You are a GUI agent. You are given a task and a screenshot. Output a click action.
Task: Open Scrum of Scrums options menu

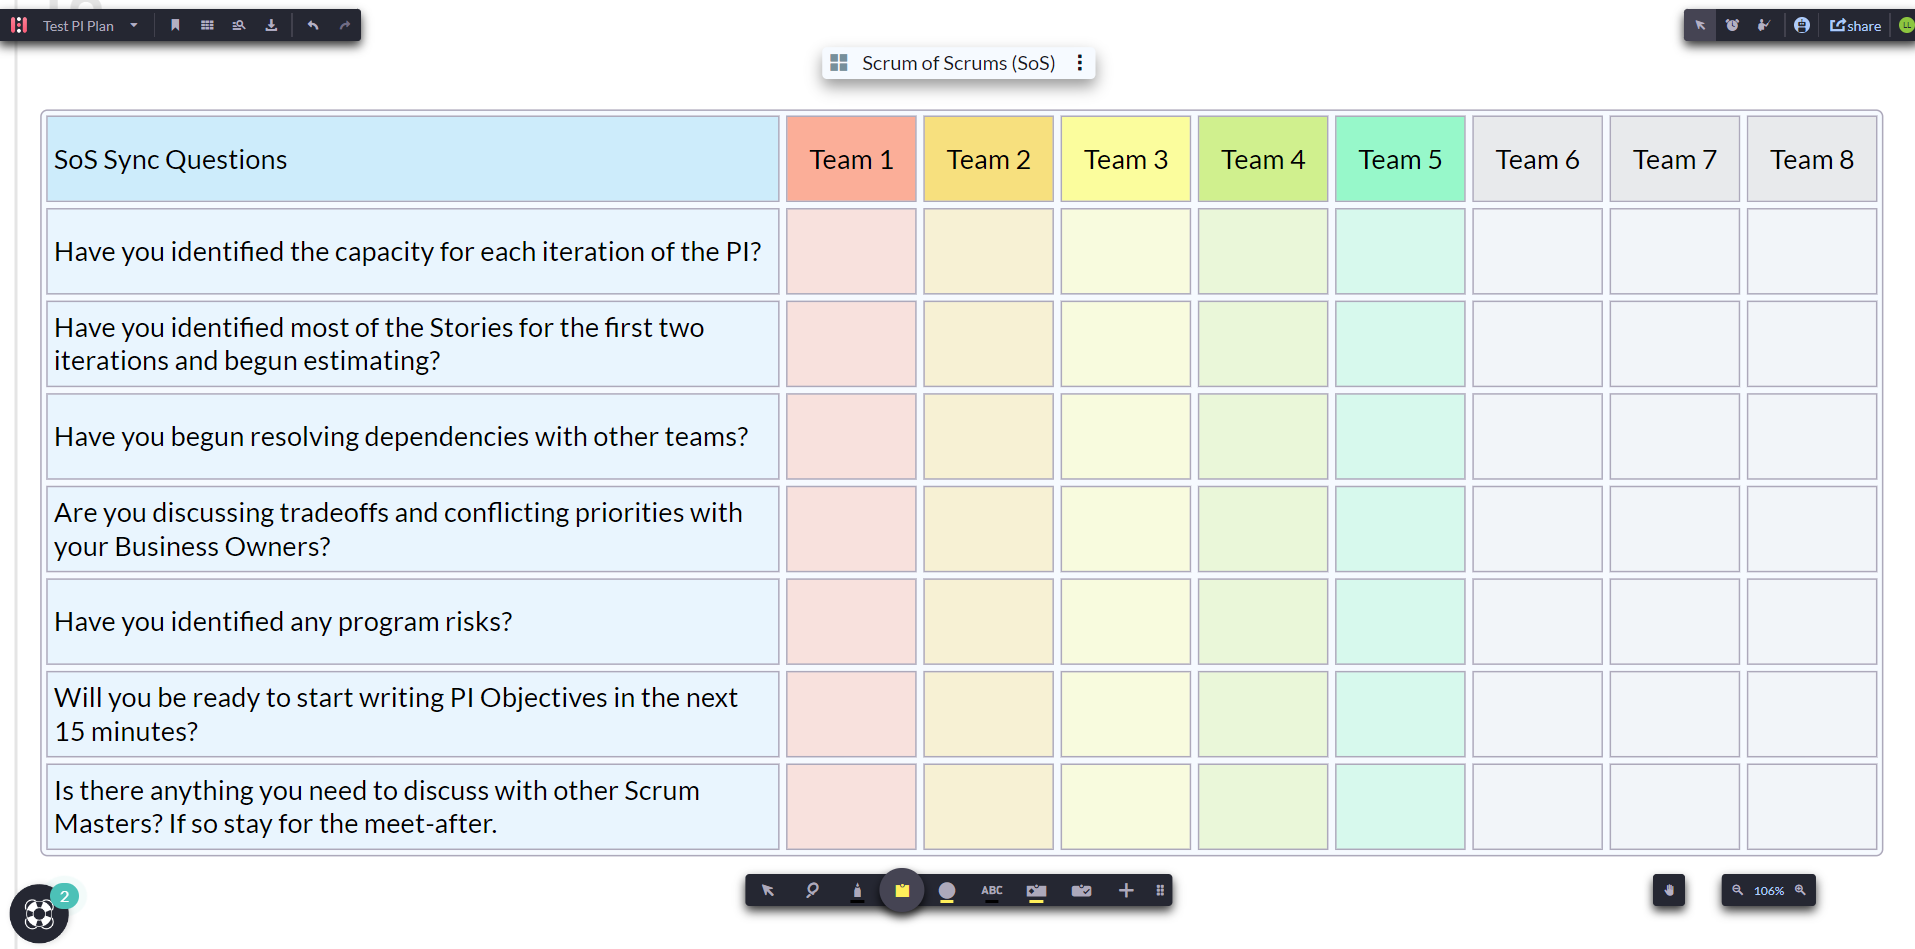tap(1080, 63)
